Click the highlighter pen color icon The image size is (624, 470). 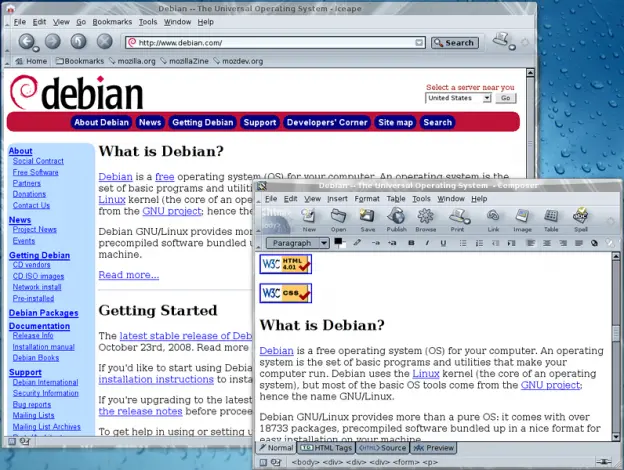click(357, 242)
